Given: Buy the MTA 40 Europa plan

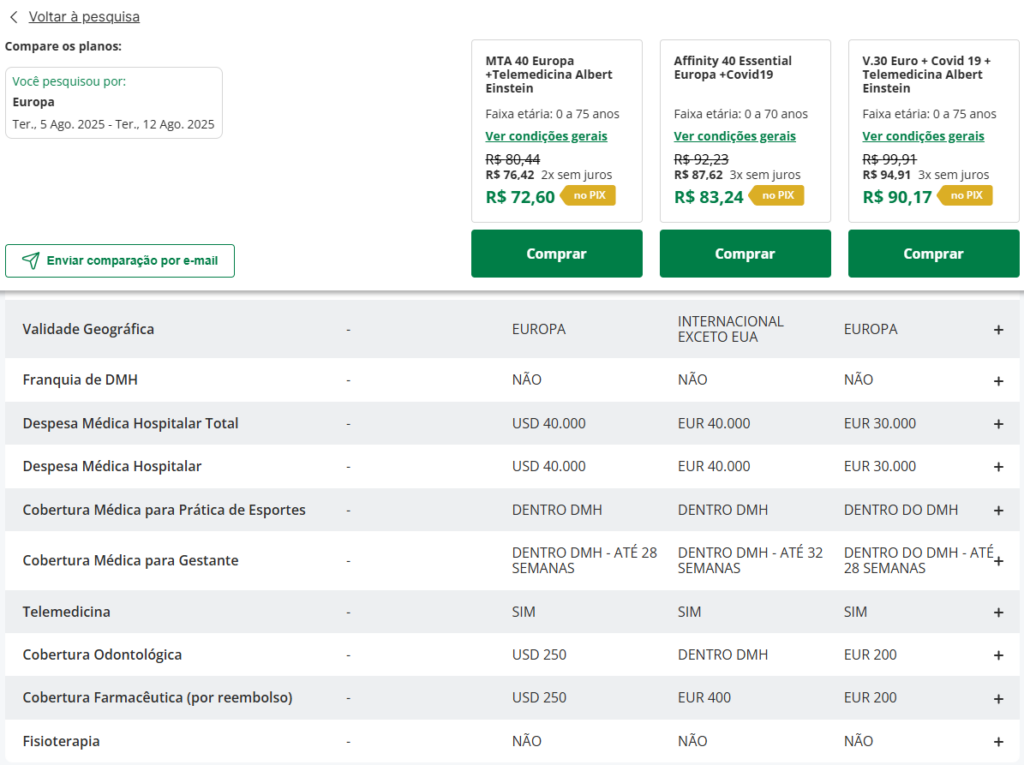Looking at the screenshot, I should (x=556, y=253).
